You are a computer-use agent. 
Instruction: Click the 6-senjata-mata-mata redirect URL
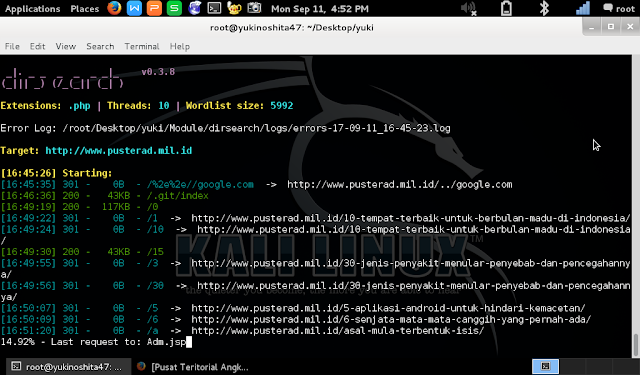[391, 320]
